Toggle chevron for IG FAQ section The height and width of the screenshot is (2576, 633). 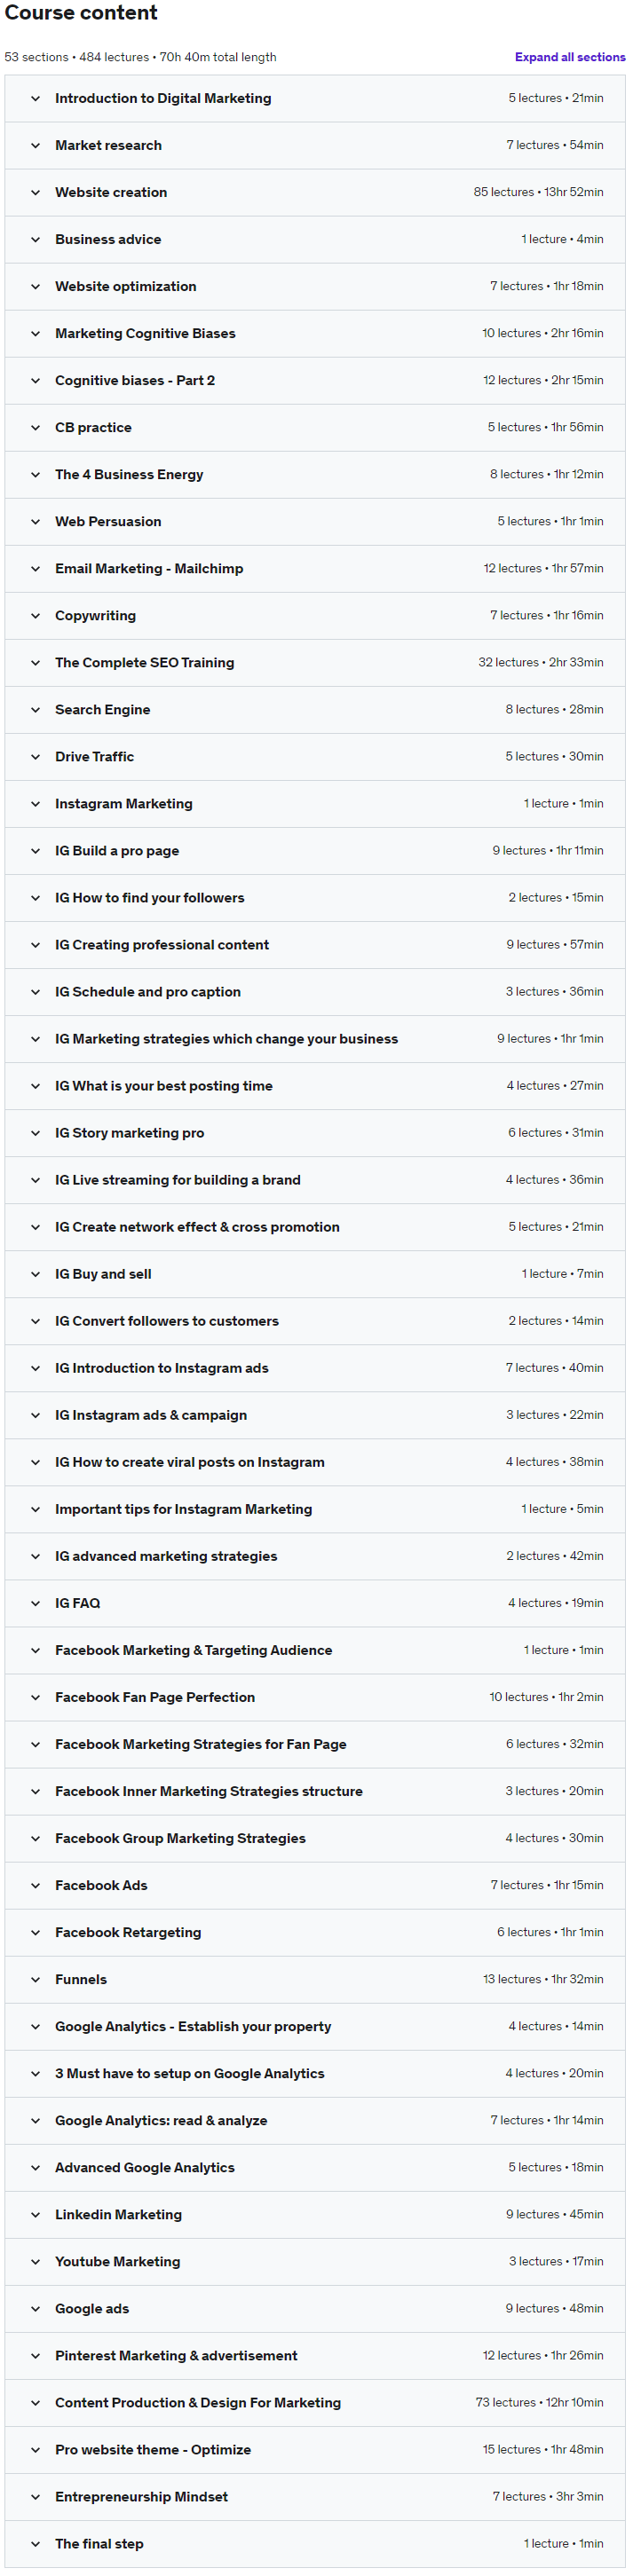[35, 1602]
